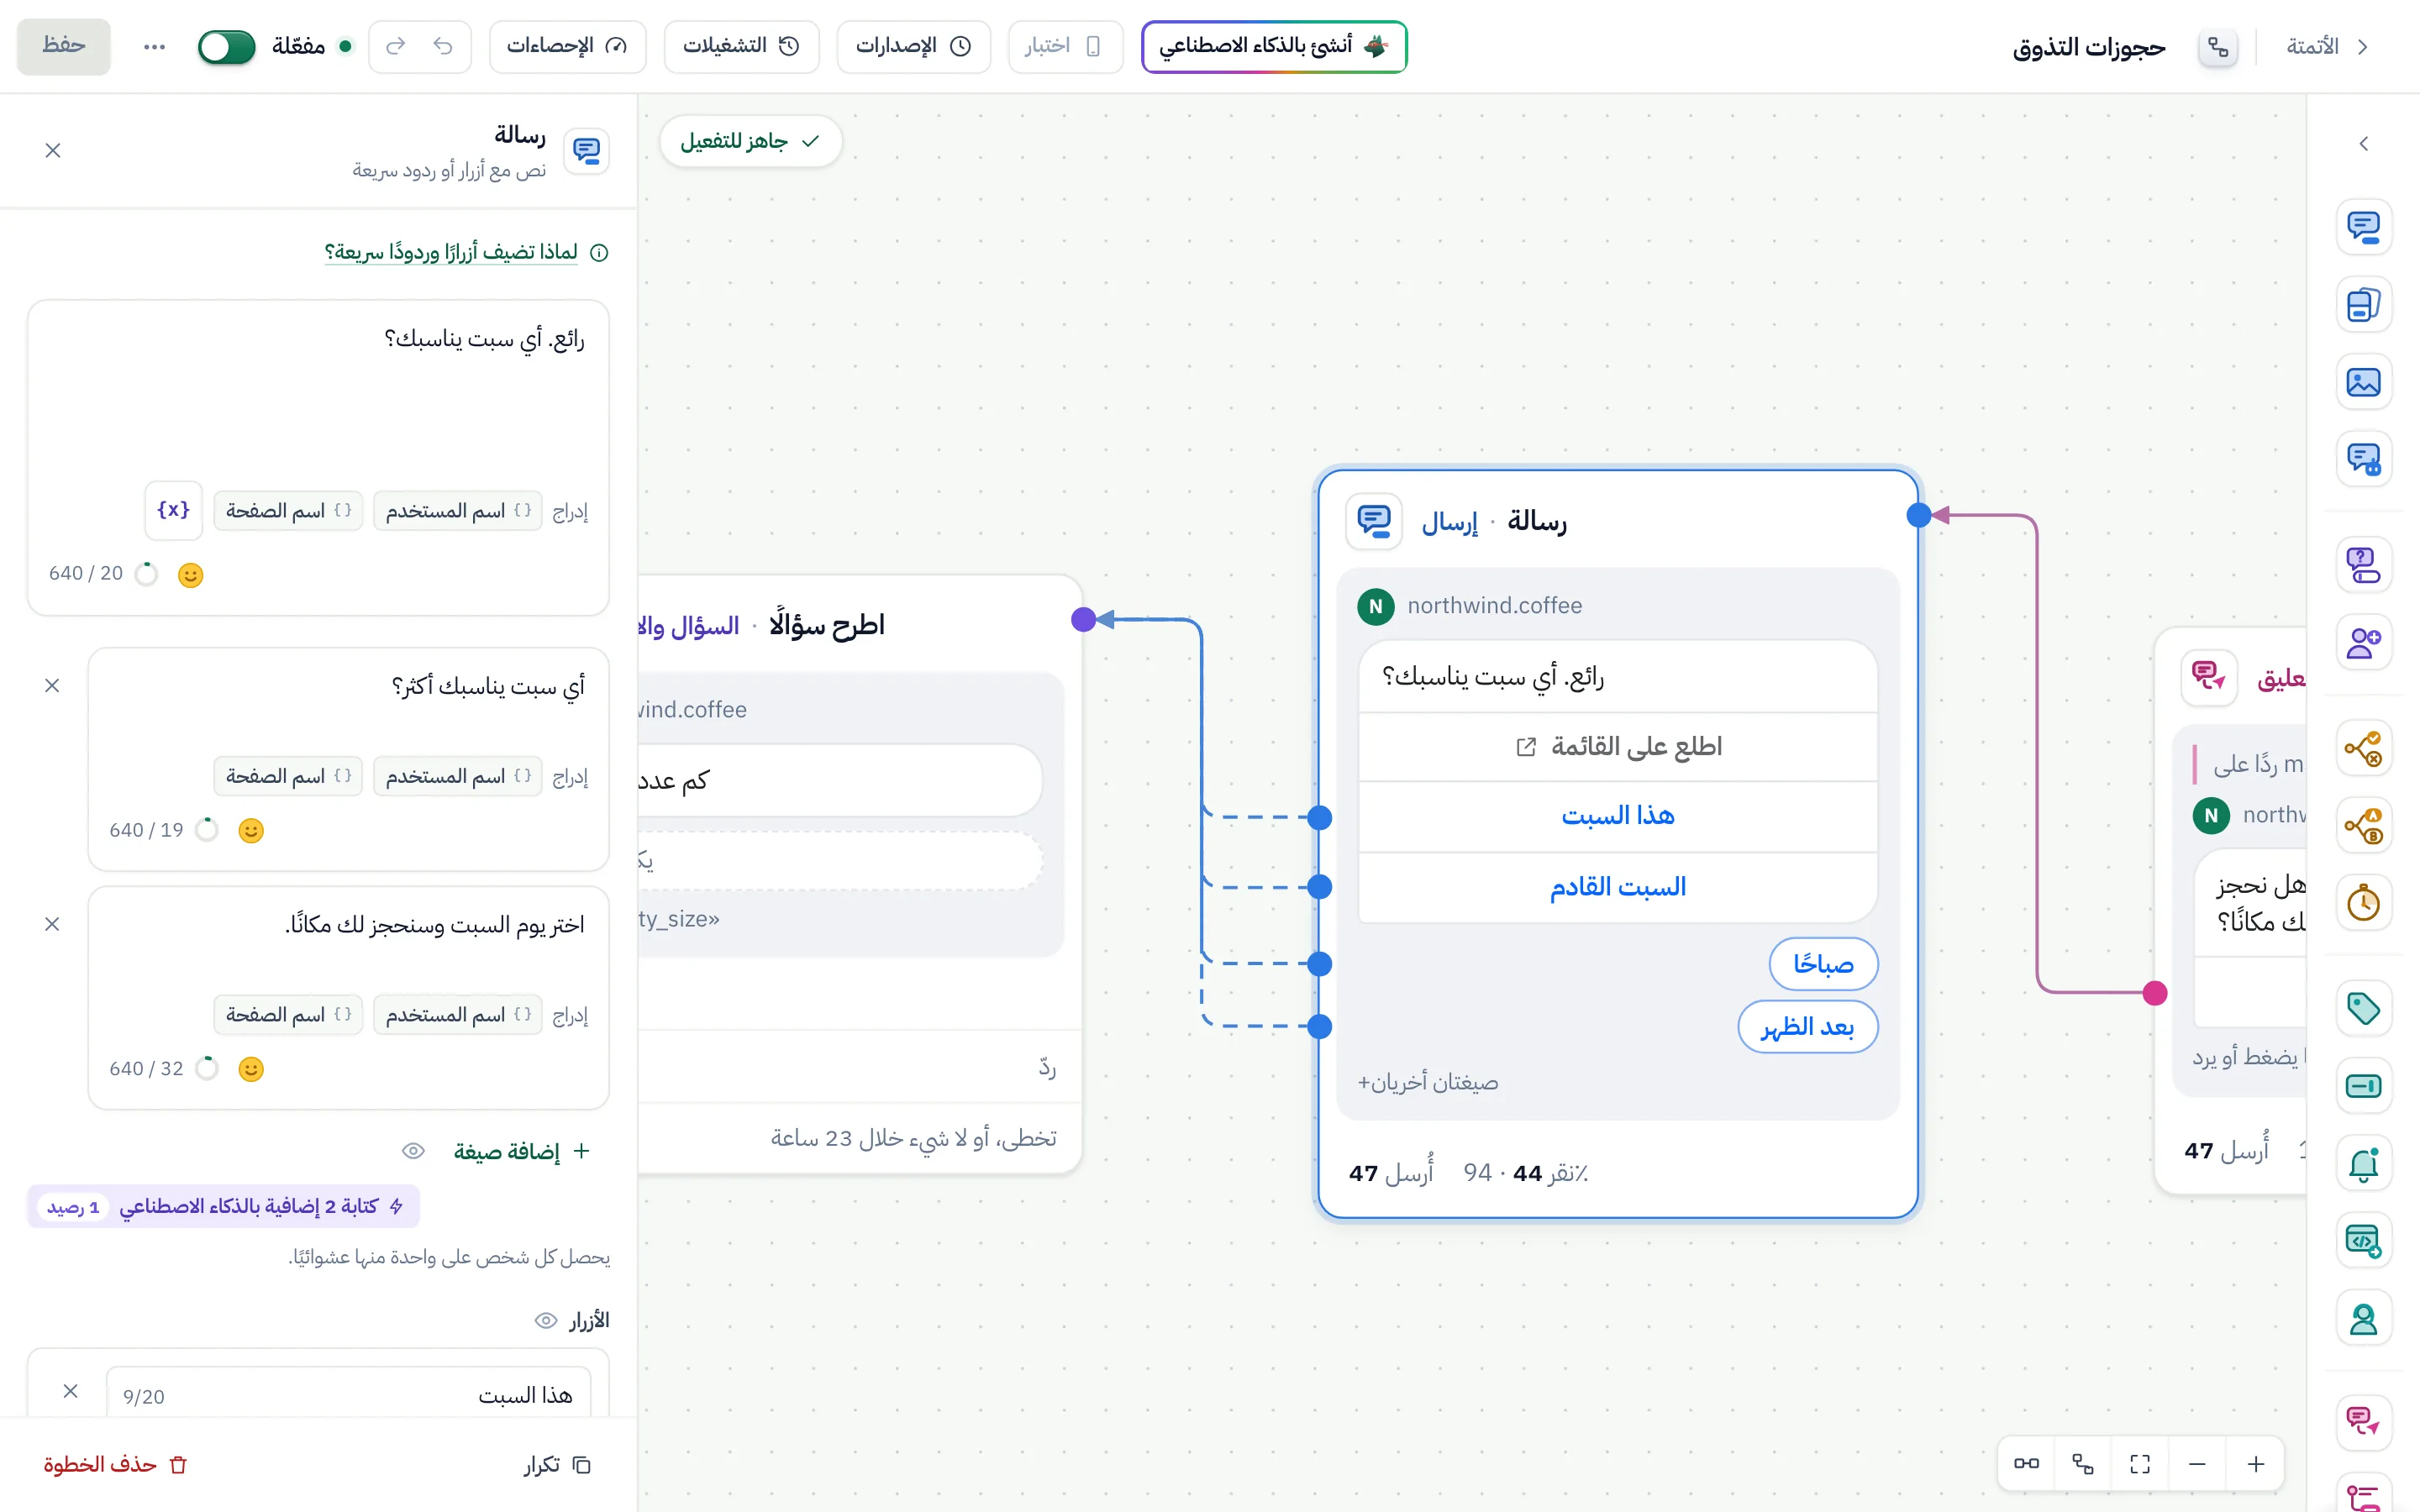Zoom in on the canvas
Screen dimensions: 2420x1512
pyautogui.click(x=2255, y=1464)
